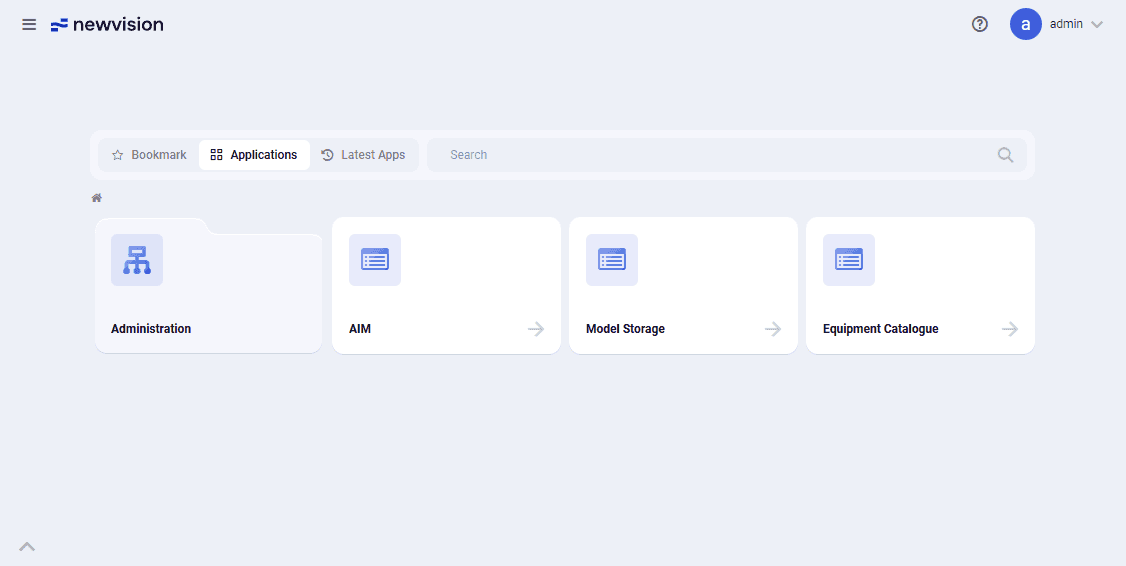Select the Applications tab
This screenshot has width=1126, height=566.
pos(254,154)
